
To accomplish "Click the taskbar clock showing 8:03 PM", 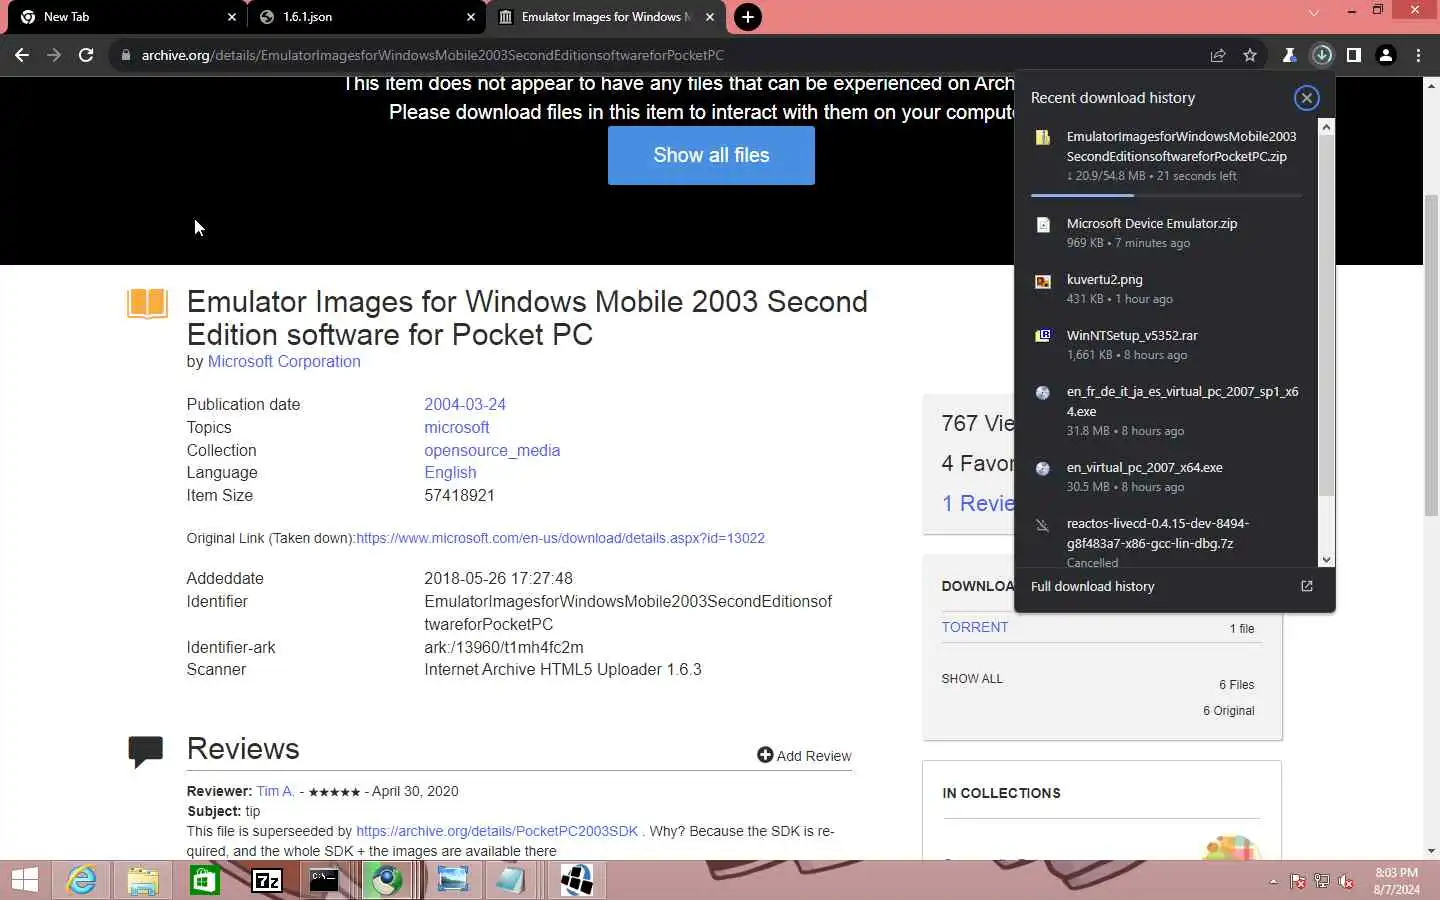I will point(1396,881).
